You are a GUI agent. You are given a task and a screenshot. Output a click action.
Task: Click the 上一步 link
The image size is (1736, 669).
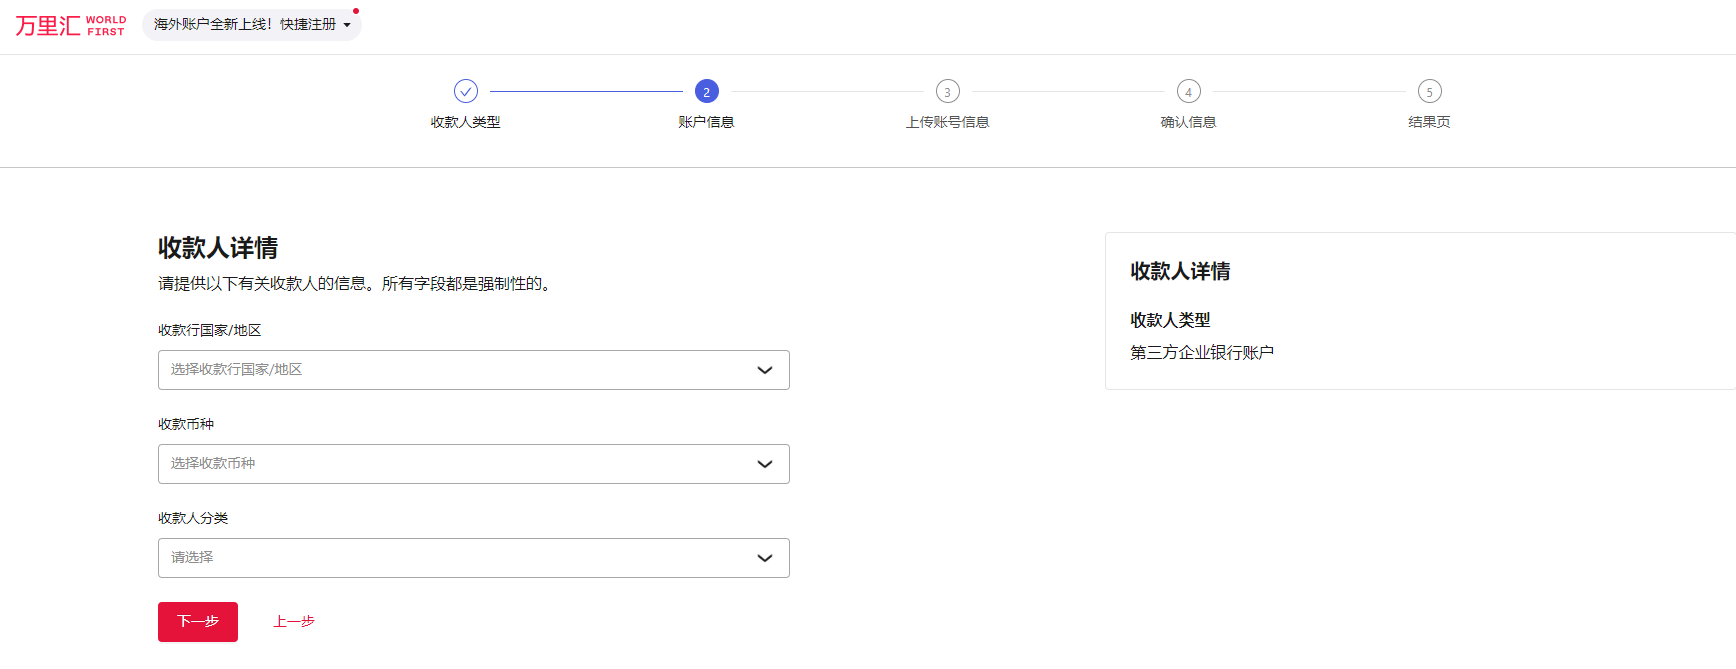(294, 622)
